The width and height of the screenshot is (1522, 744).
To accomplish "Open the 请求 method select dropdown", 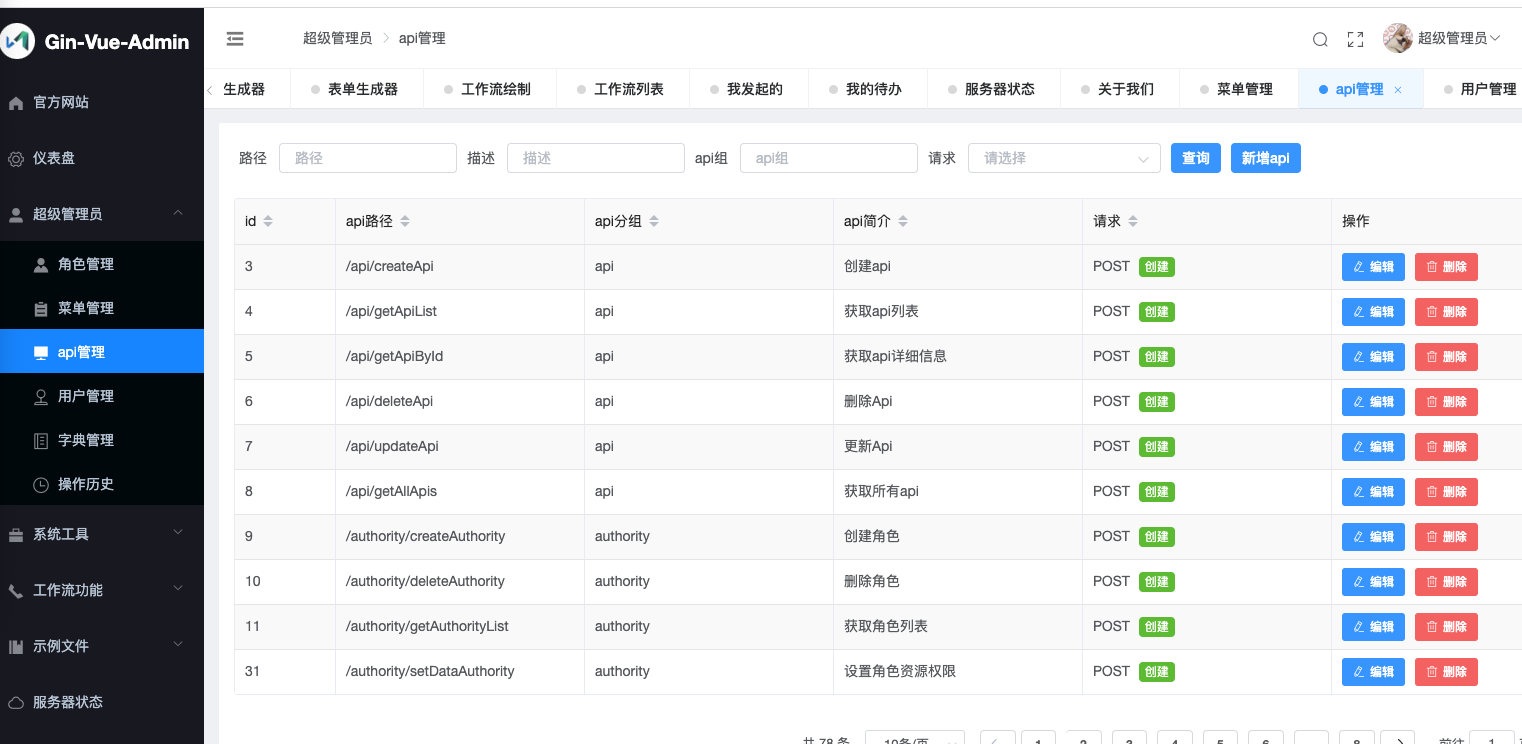I will [x=1064, y=158].
